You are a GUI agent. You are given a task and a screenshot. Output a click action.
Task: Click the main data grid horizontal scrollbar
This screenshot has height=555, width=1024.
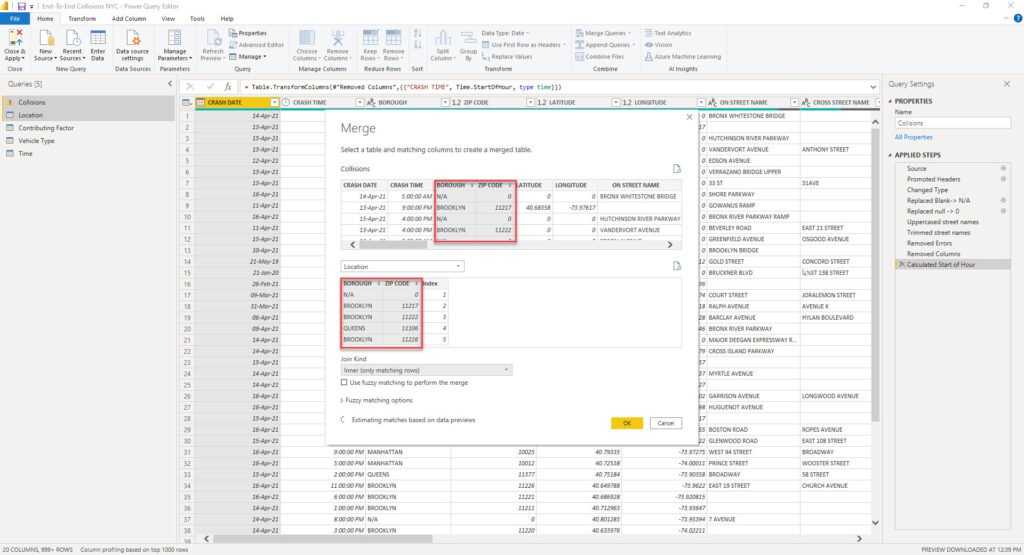tap(323, 539)
